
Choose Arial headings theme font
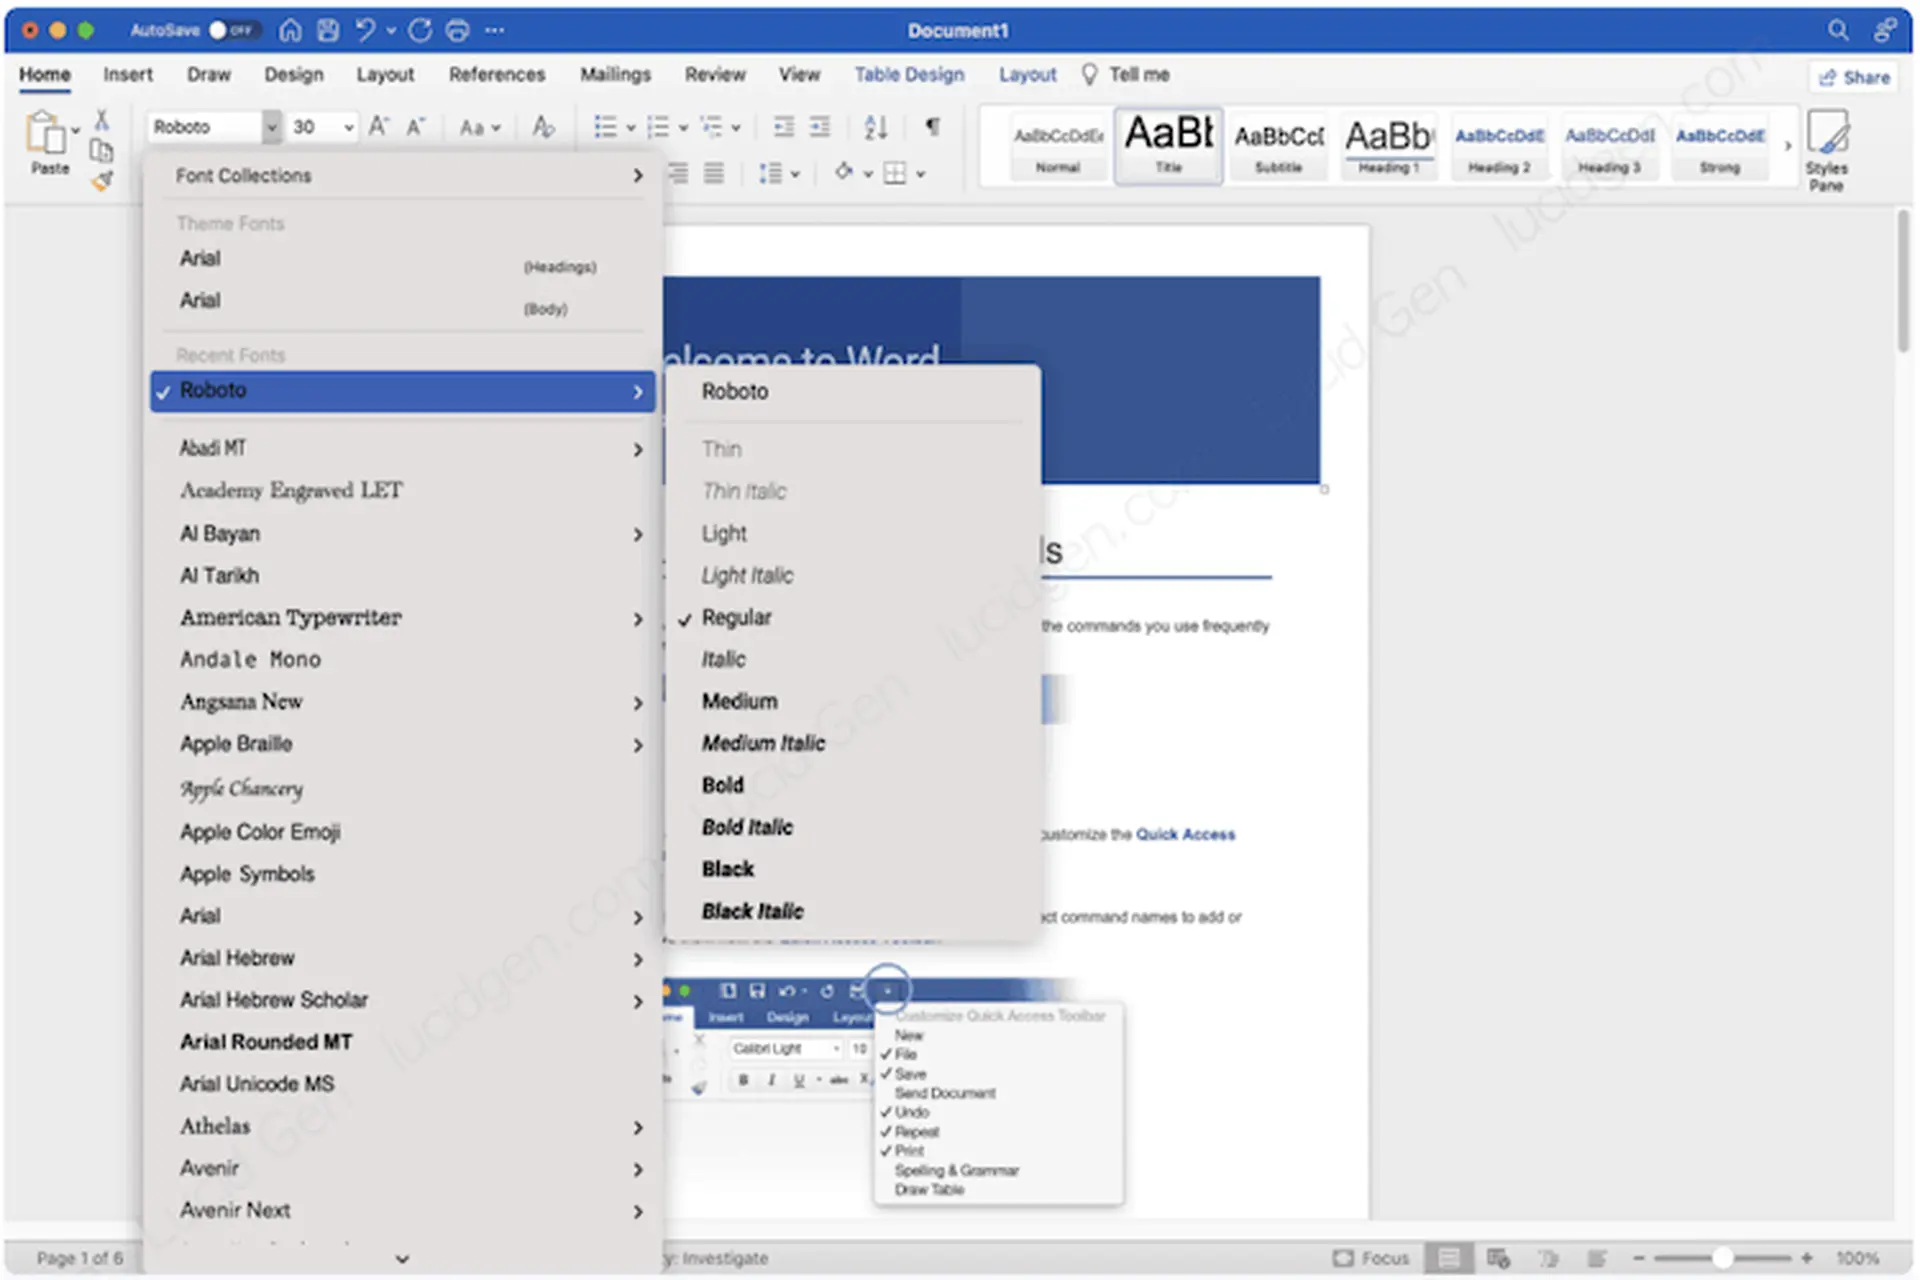[x=404, y=260]
